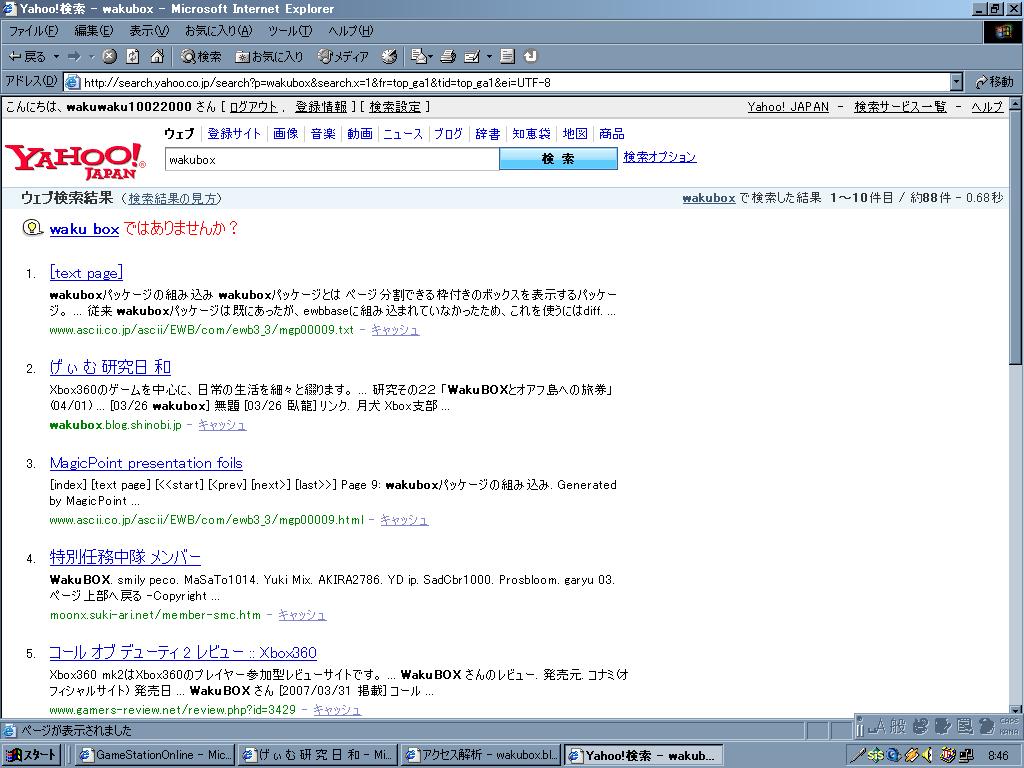
Task: Open the Edit icon dropdown arrow
Action: click(488, 57)
